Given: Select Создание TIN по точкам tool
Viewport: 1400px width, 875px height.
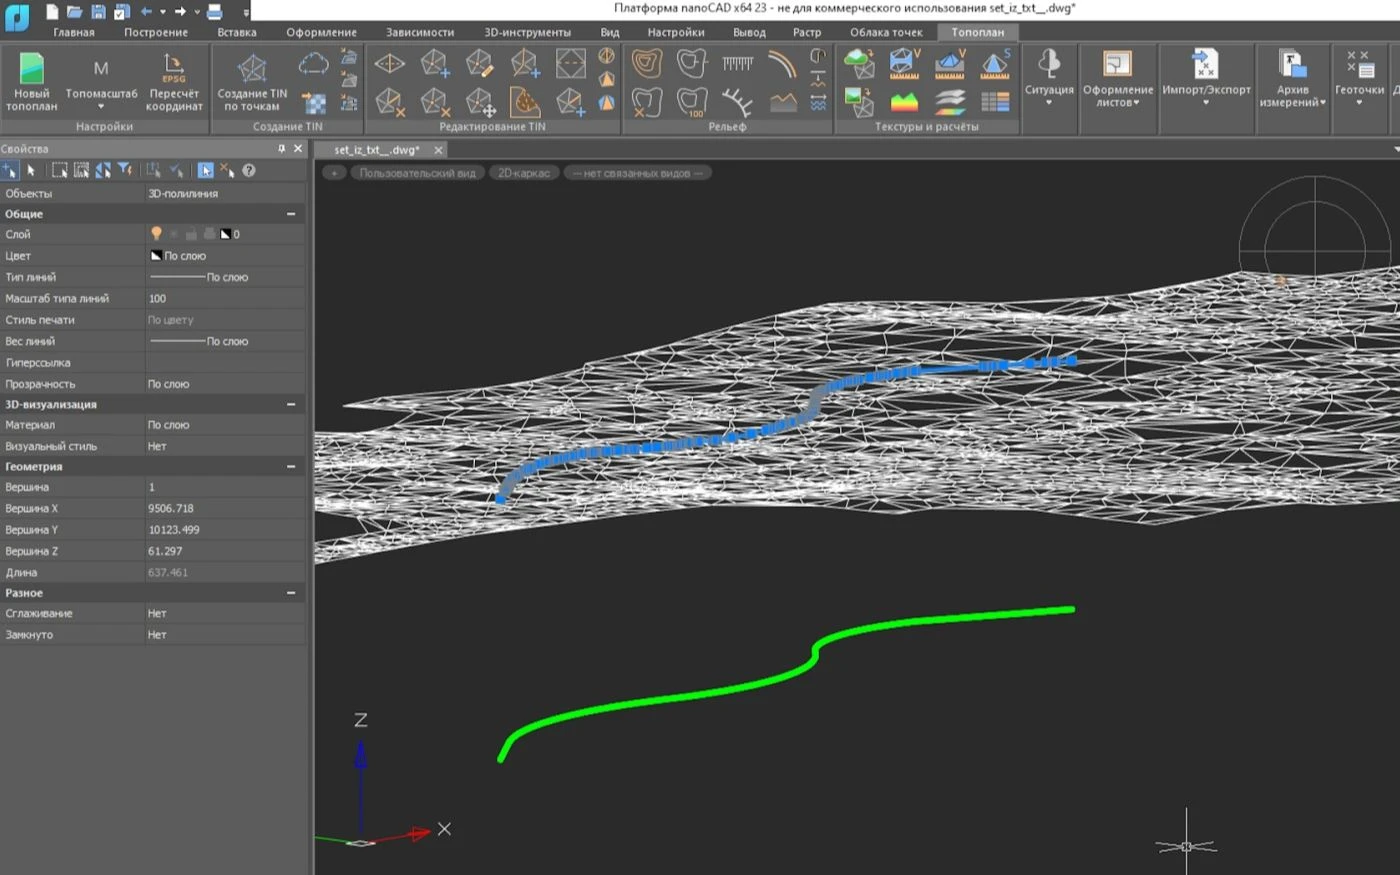Looking at the screenshot, I should 252,69.
